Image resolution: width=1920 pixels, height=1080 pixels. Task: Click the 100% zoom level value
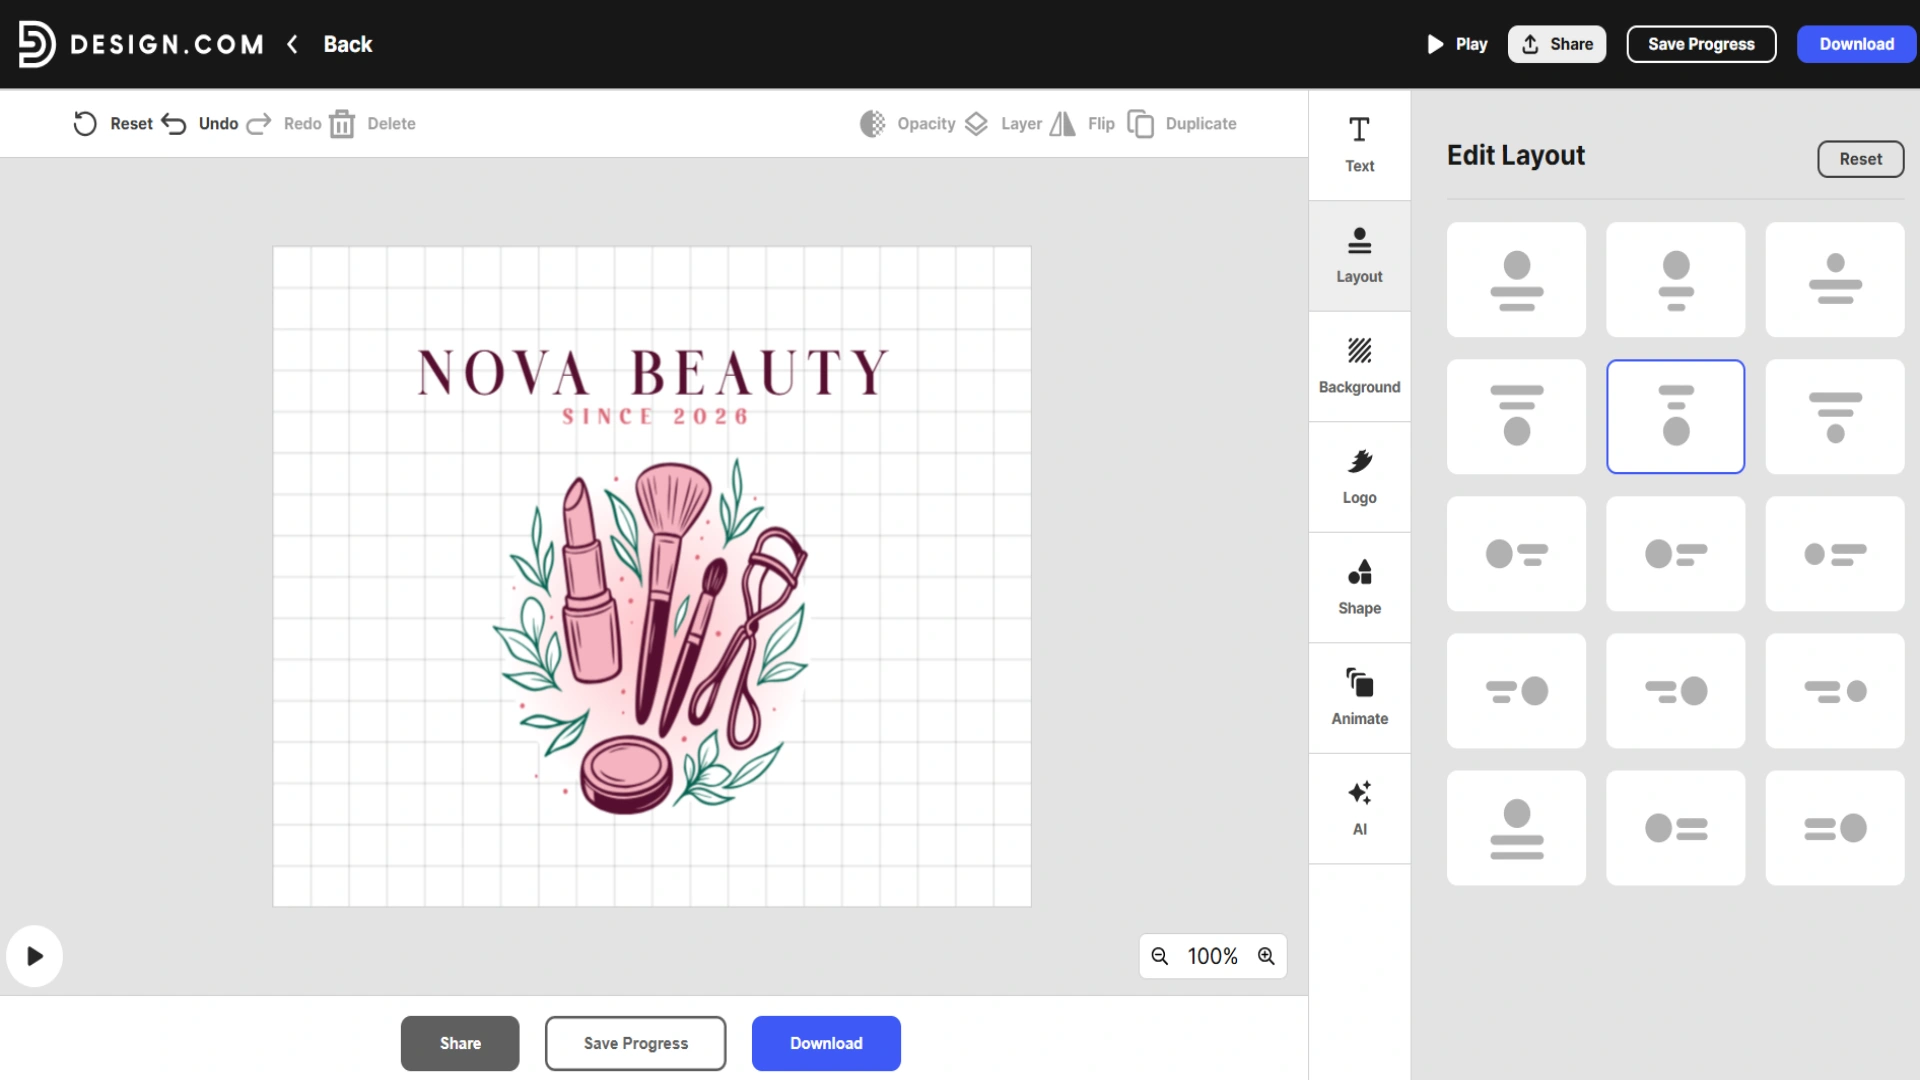coord(1212,956)
